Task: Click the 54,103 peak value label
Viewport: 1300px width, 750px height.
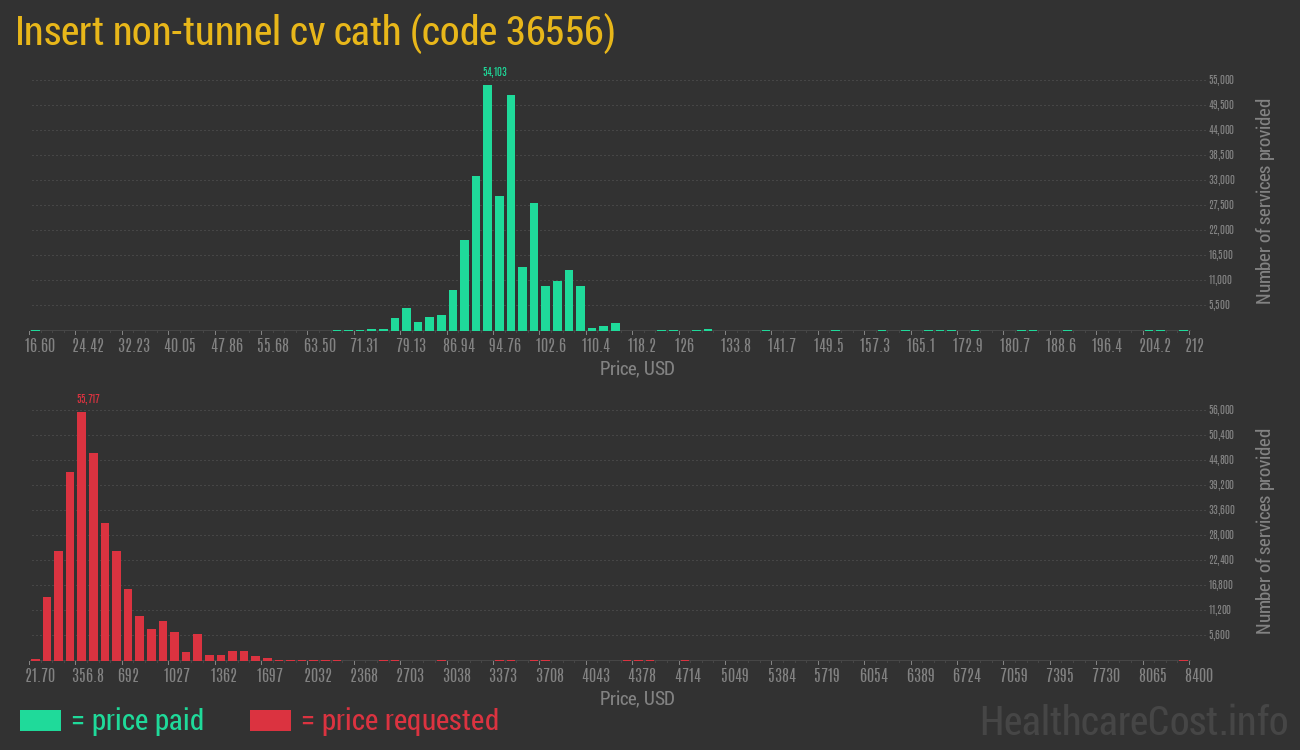Action: coord(494,72)
